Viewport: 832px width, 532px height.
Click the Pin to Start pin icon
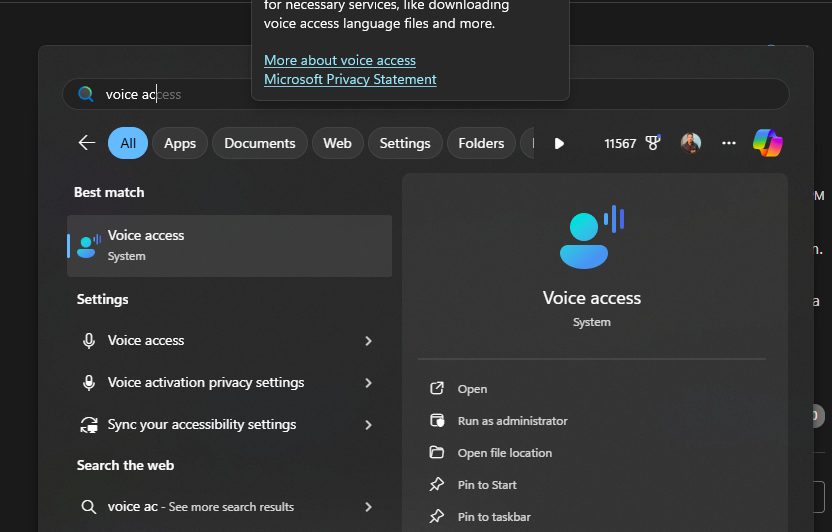coord(437,484)
